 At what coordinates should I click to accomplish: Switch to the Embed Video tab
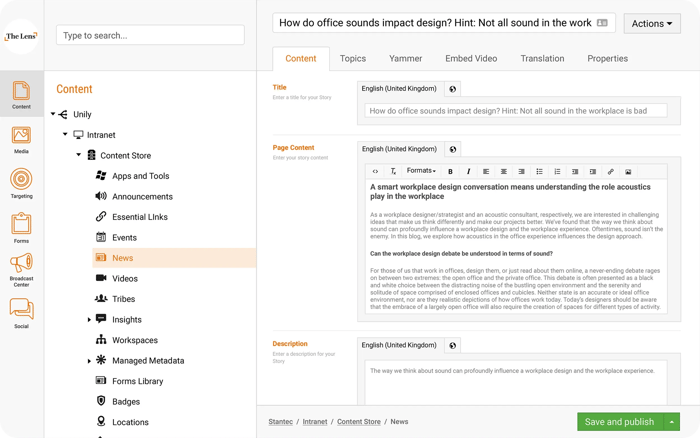[471, 59]
